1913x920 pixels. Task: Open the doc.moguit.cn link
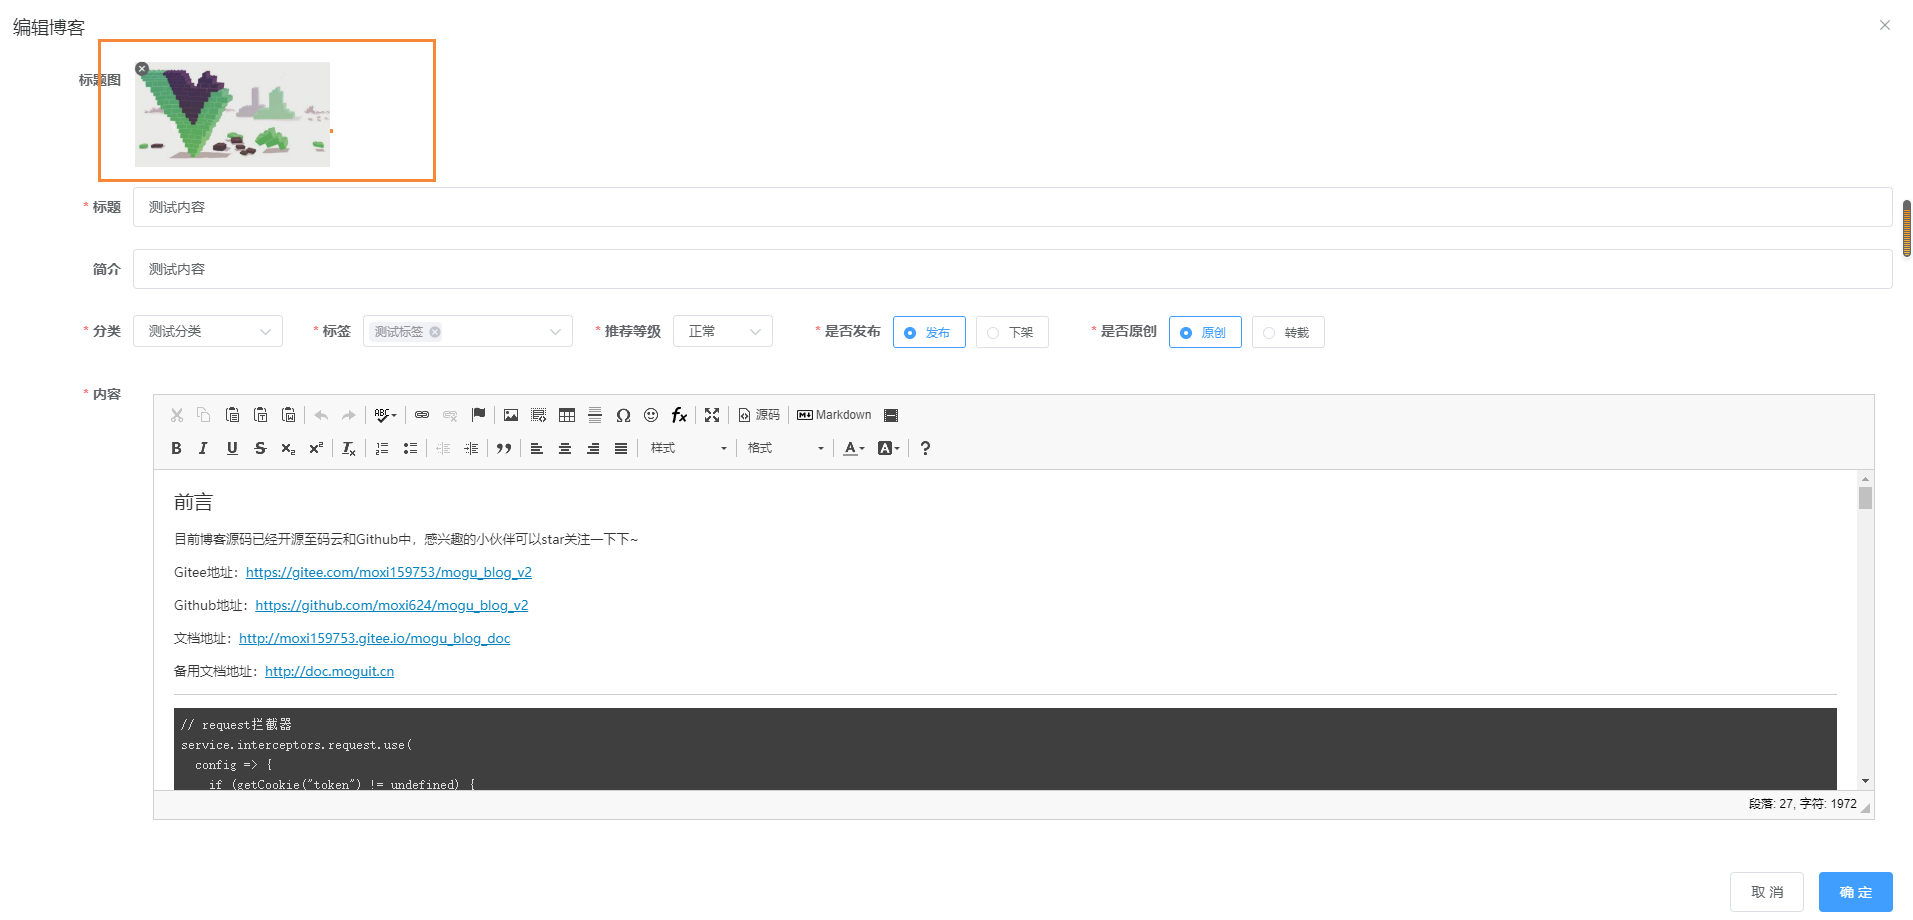tap(330, 671)
